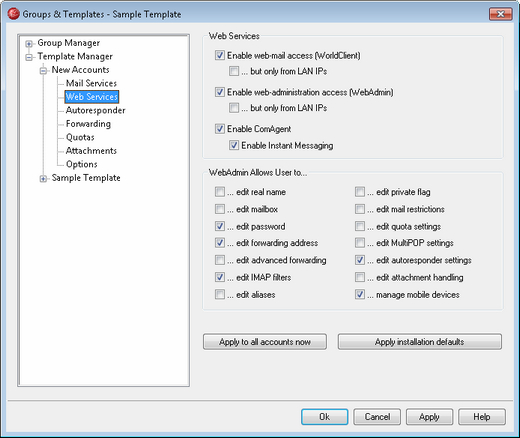Allow user to edit real name
520x438 pixels.
(220, 192)
